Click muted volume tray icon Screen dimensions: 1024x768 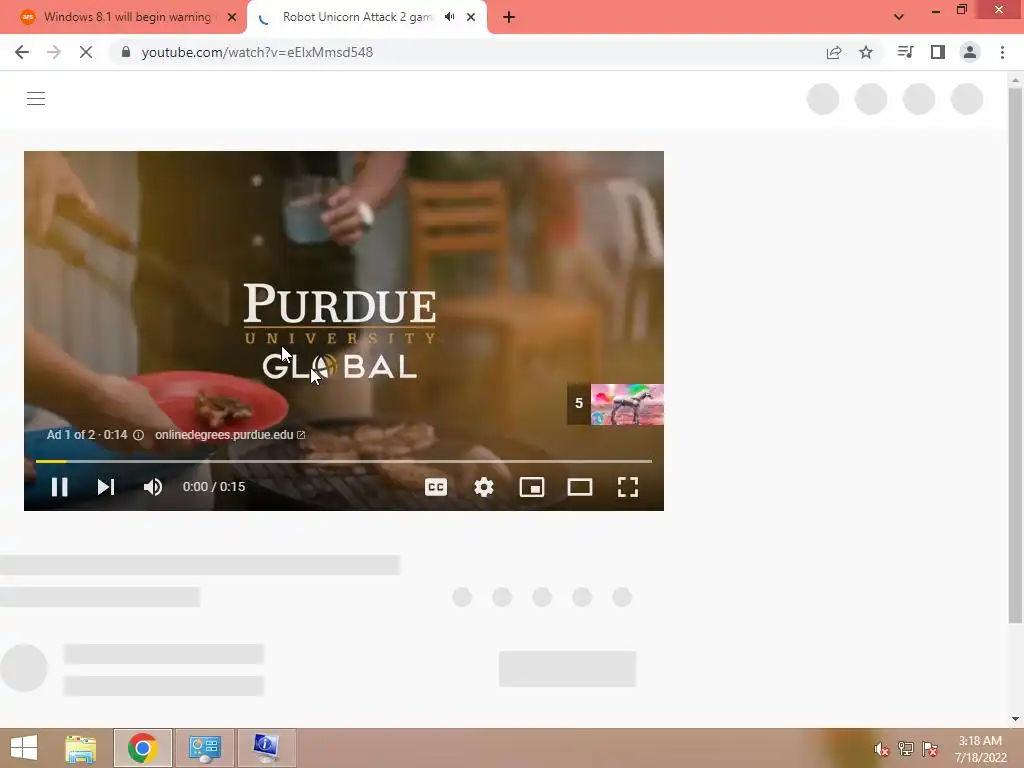(x=881, y=749)
